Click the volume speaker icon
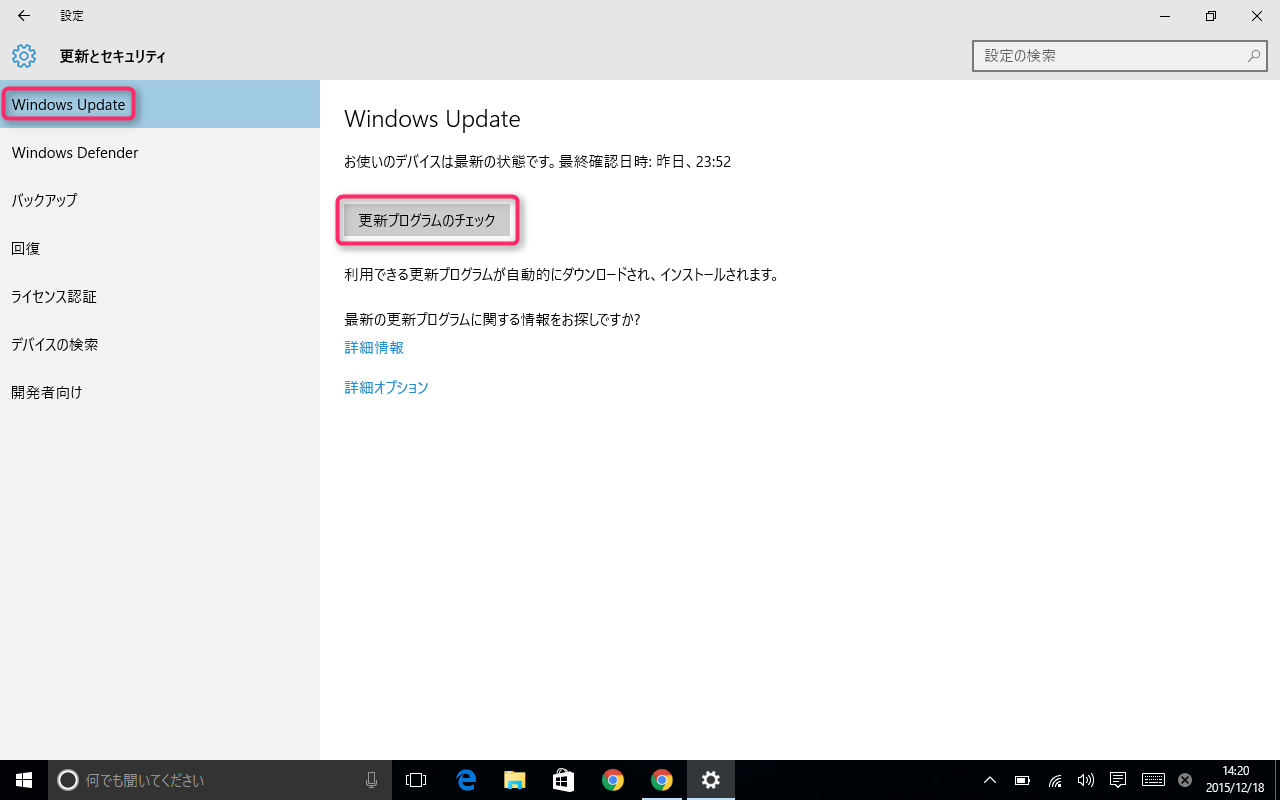Screen dimensions: 1280x800 tap(1086, 780)
